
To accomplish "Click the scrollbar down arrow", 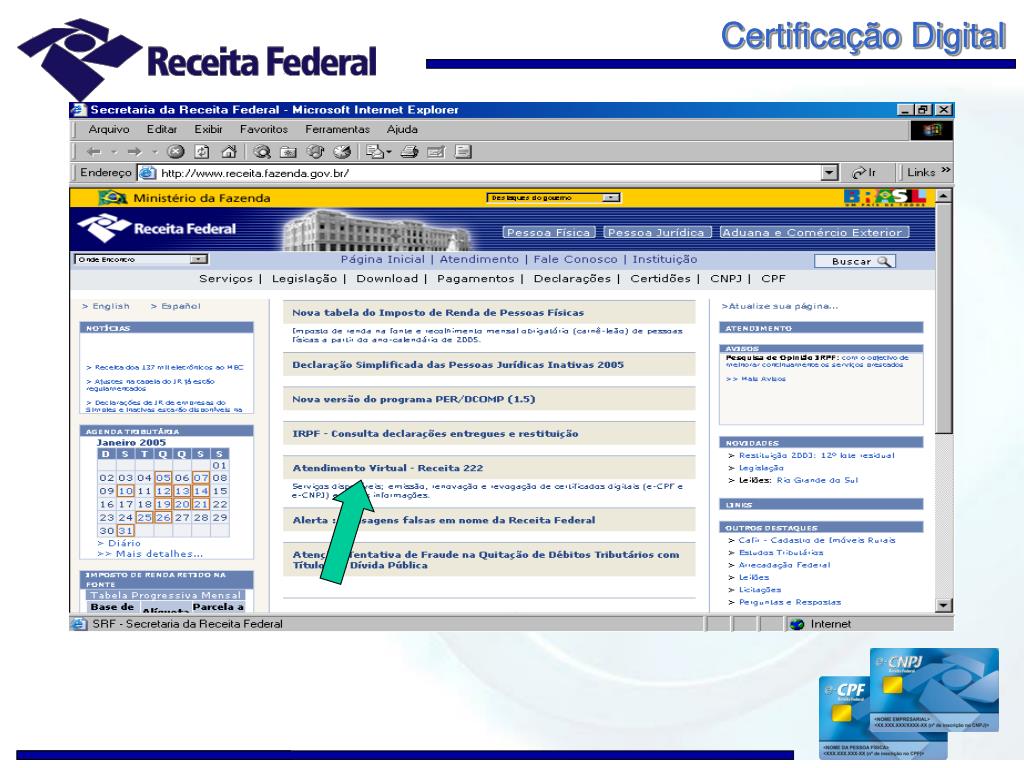I will point(944,605).
